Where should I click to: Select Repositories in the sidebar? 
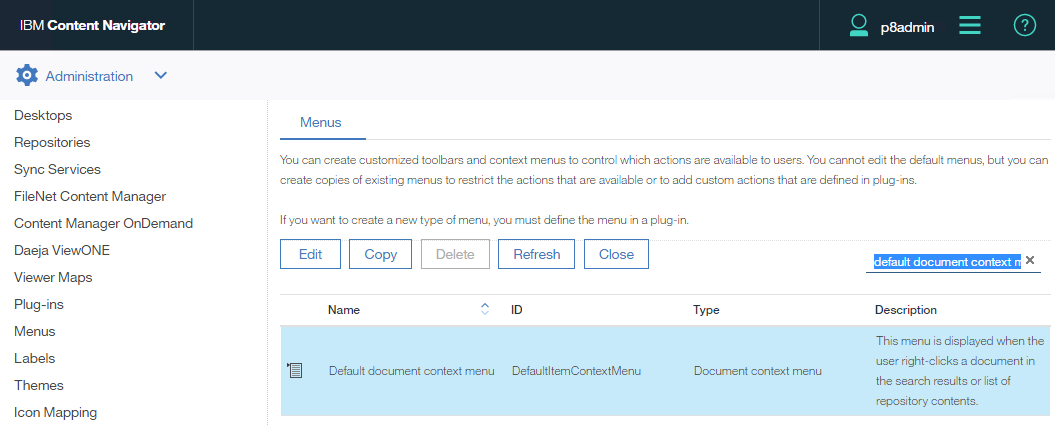point(52,143)
